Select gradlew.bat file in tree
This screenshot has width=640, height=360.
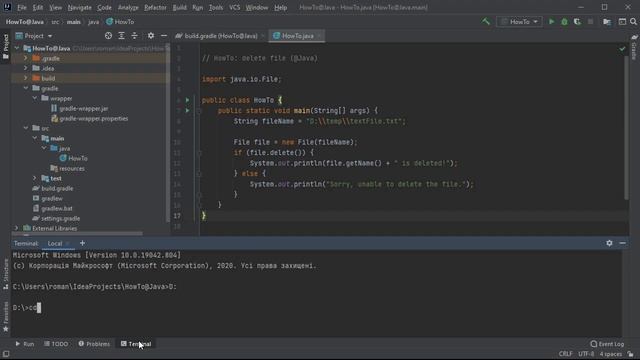[x=57, y=208]
